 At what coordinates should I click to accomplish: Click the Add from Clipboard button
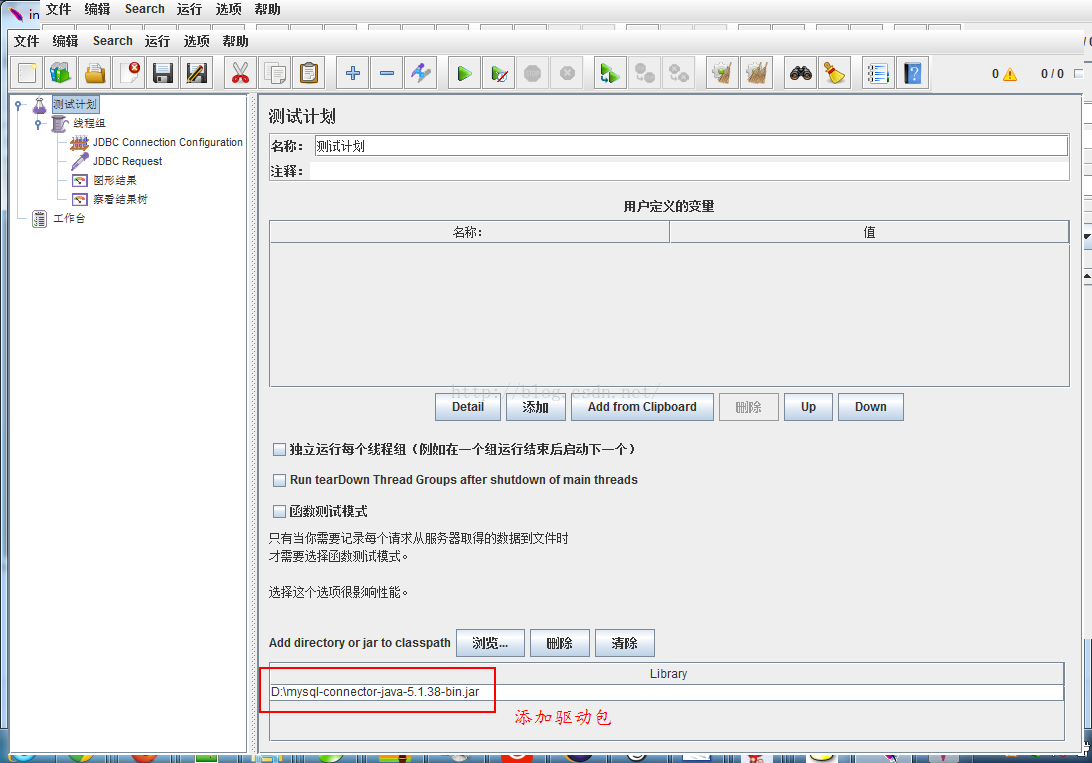tap(641, 407)
